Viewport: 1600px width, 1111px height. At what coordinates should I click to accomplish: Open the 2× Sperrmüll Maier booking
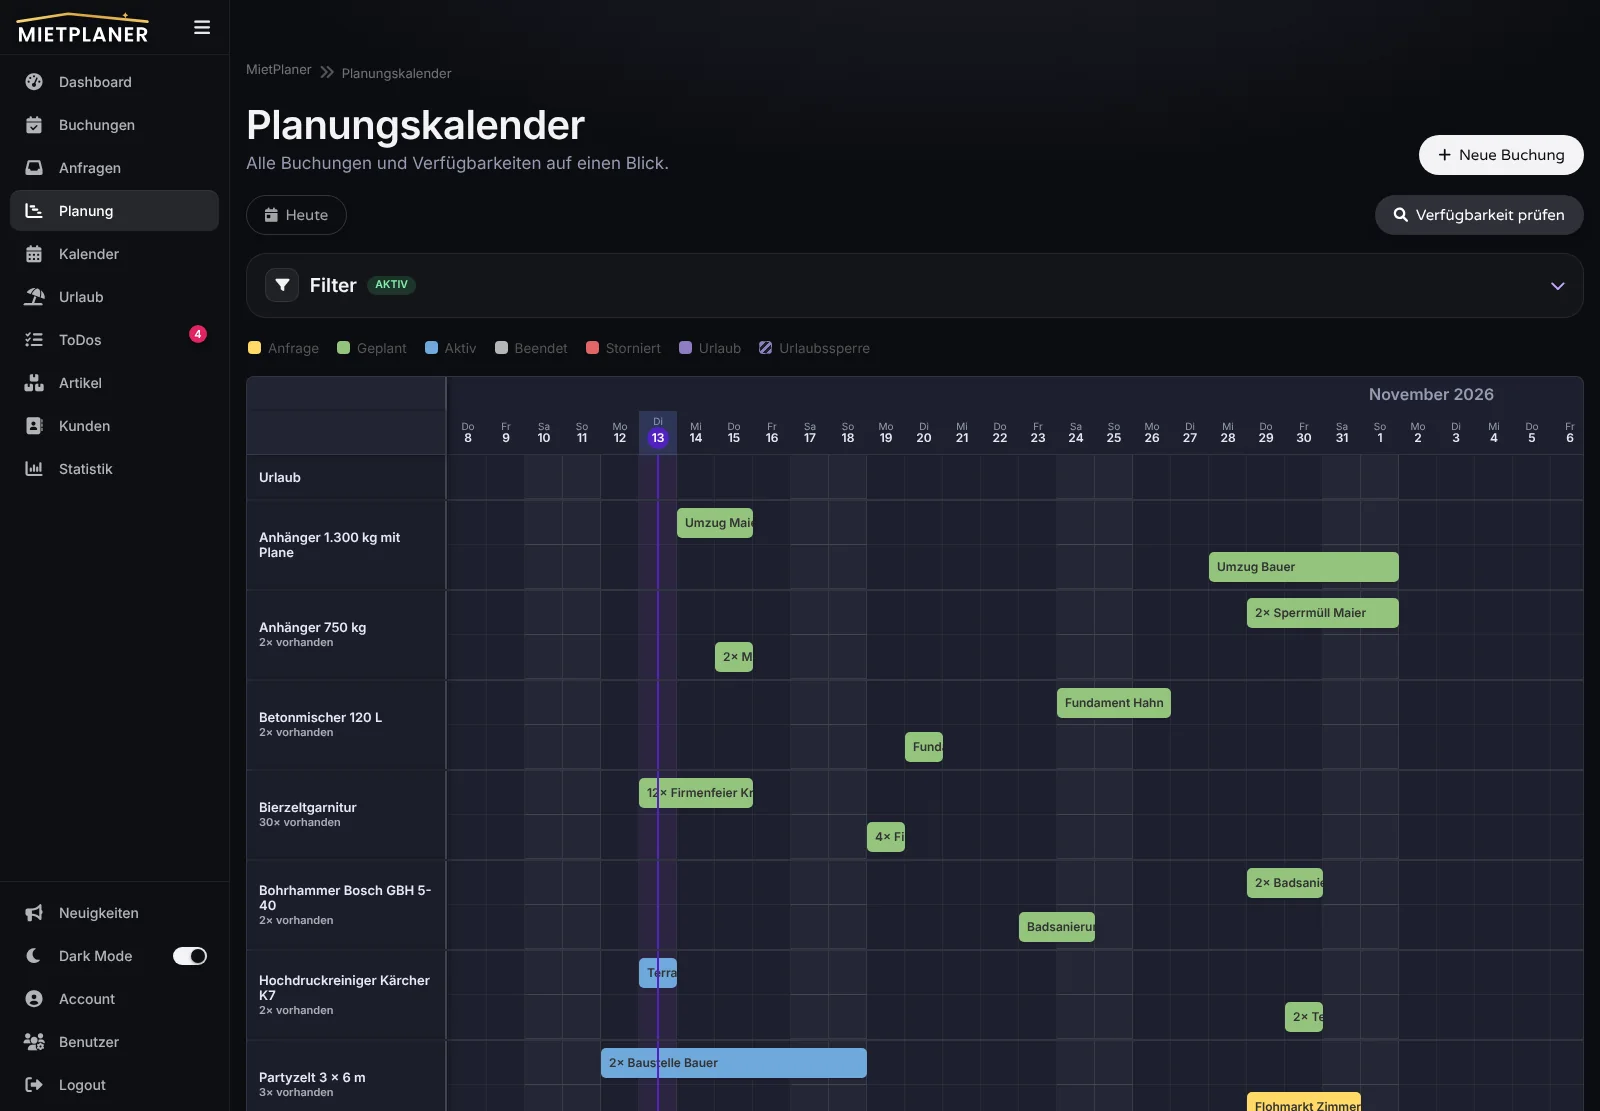[1323, 613]
